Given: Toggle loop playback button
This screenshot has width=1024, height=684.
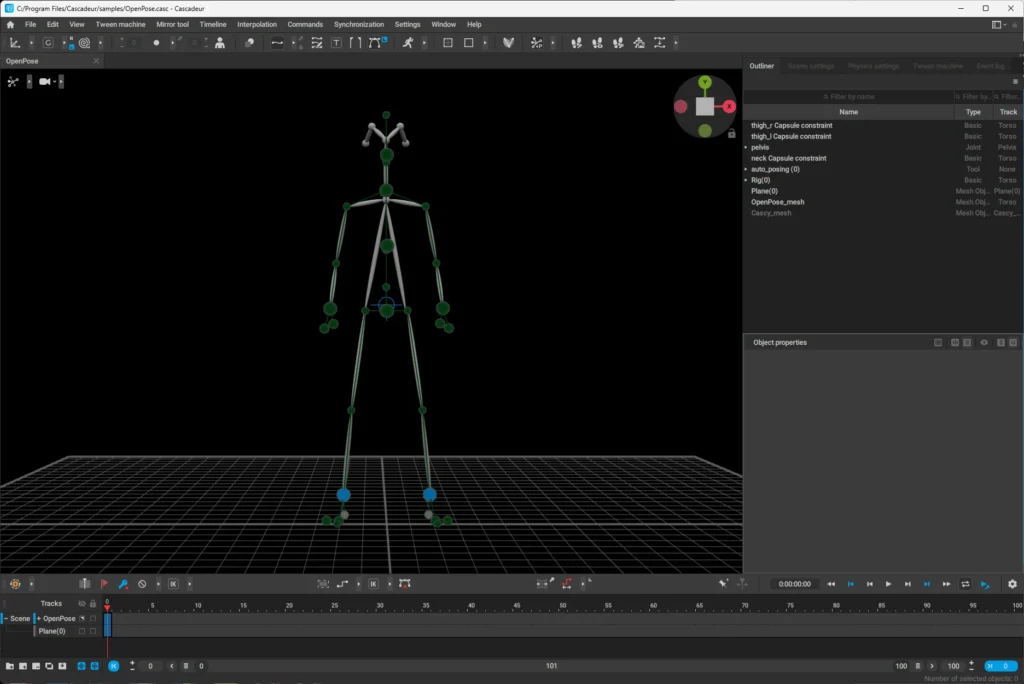Looking at the screenshot, I should click(x=966, y=584).
